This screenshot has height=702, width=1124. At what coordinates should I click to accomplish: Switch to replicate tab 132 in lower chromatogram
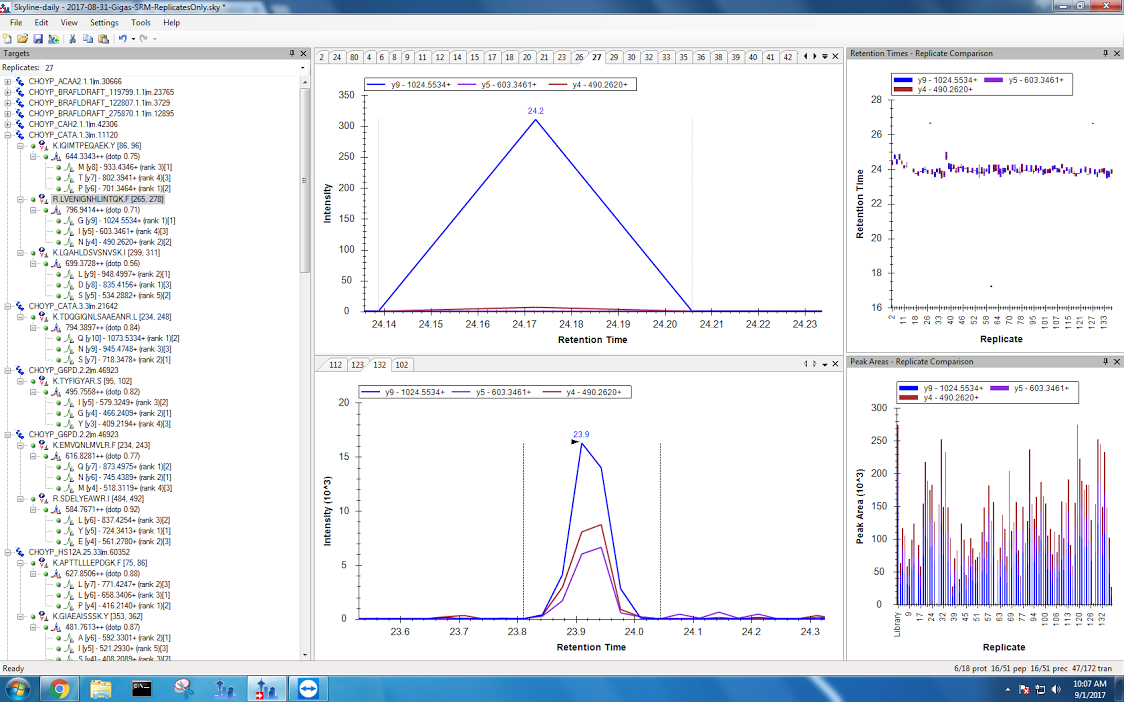(380, 365)
